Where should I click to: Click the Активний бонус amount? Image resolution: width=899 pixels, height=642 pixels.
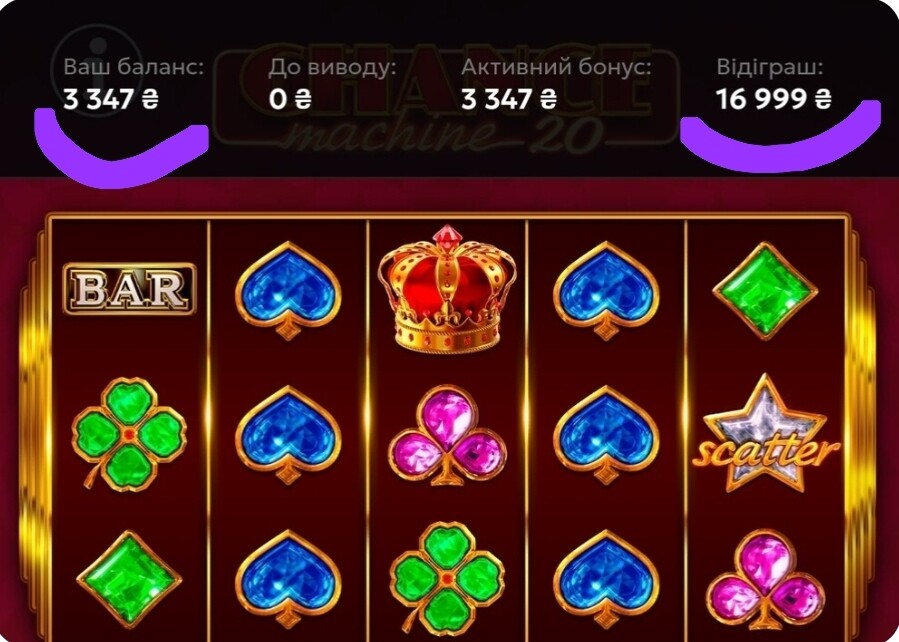click(509, 100)
